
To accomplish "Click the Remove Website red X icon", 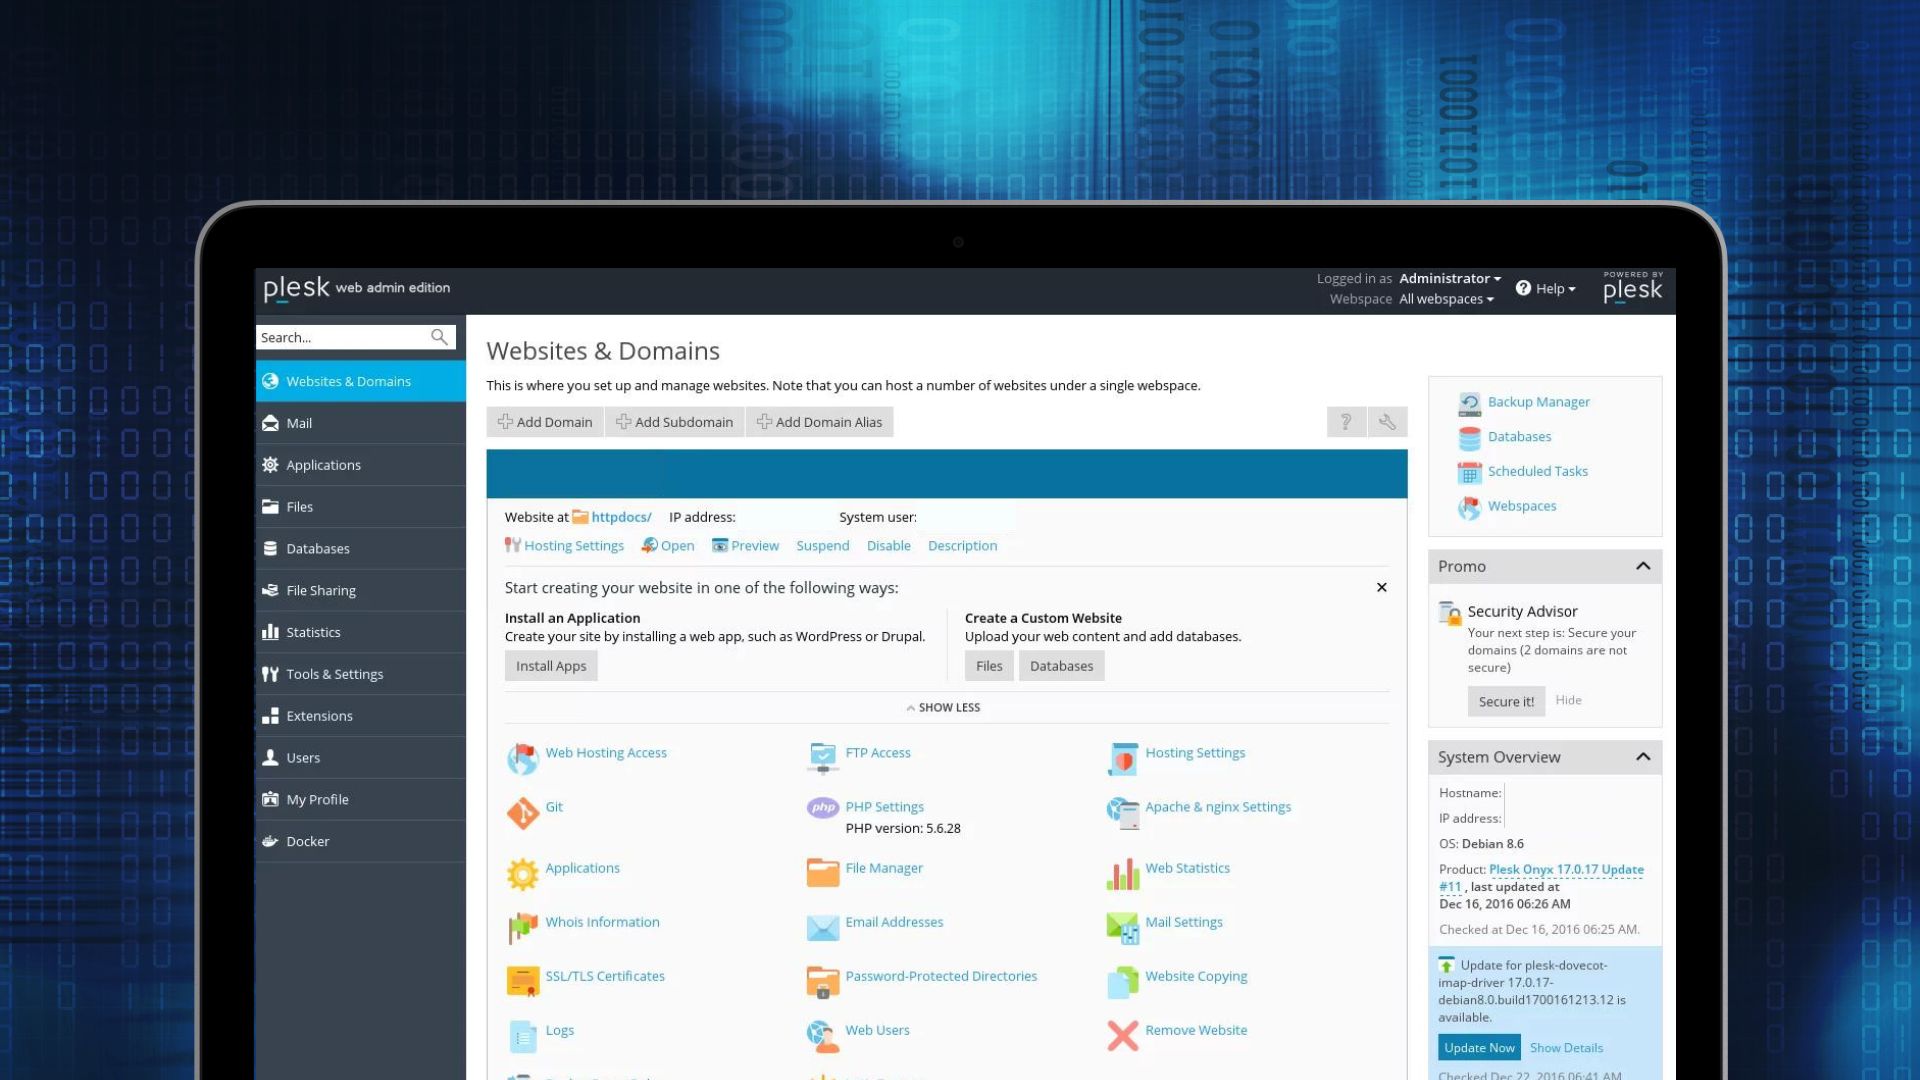I will coord(1122,1035).
